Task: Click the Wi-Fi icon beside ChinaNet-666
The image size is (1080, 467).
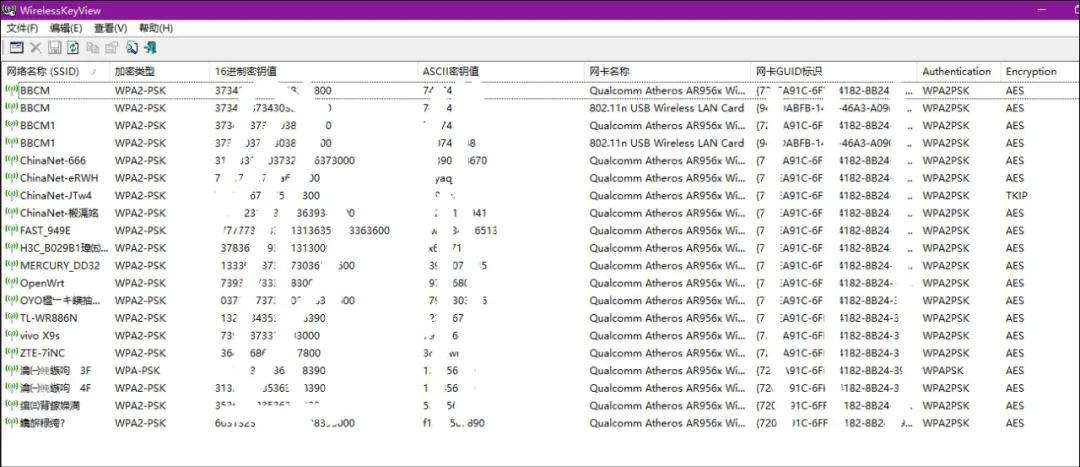Action: (12, 160)
